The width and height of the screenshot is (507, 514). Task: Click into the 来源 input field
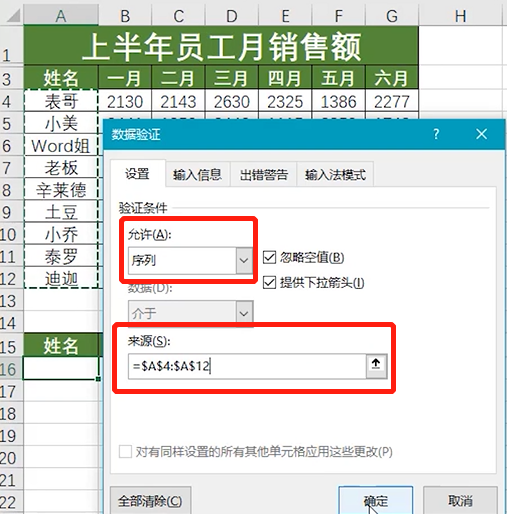coord(247,366)
